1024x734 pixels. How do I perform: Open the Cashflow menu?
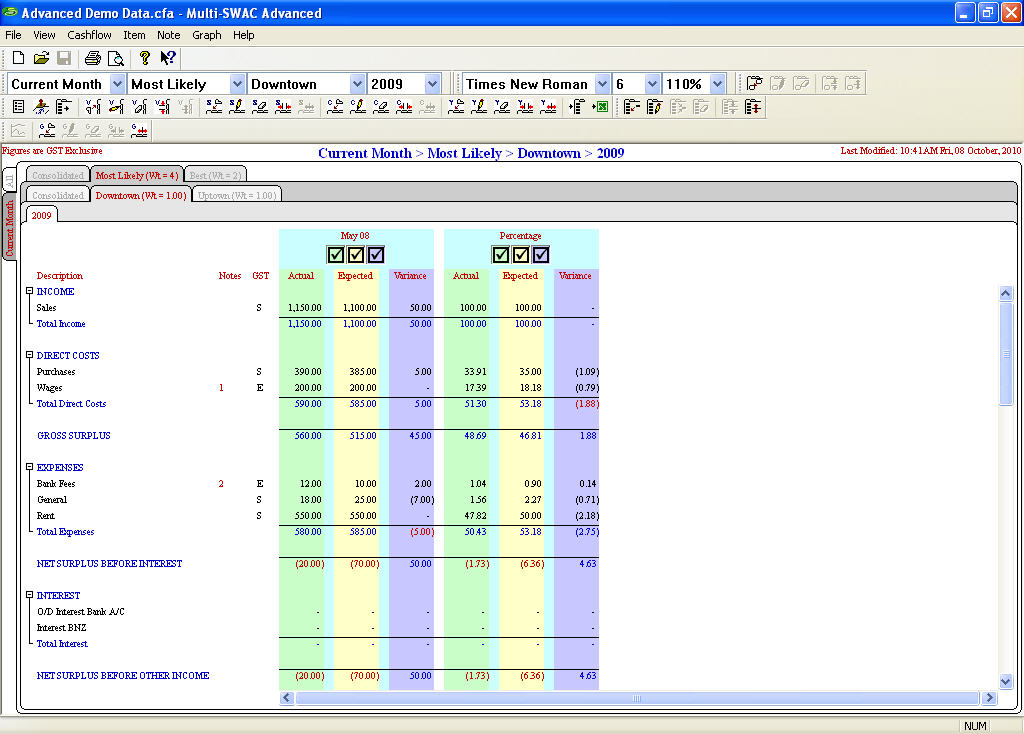point(89,35)
